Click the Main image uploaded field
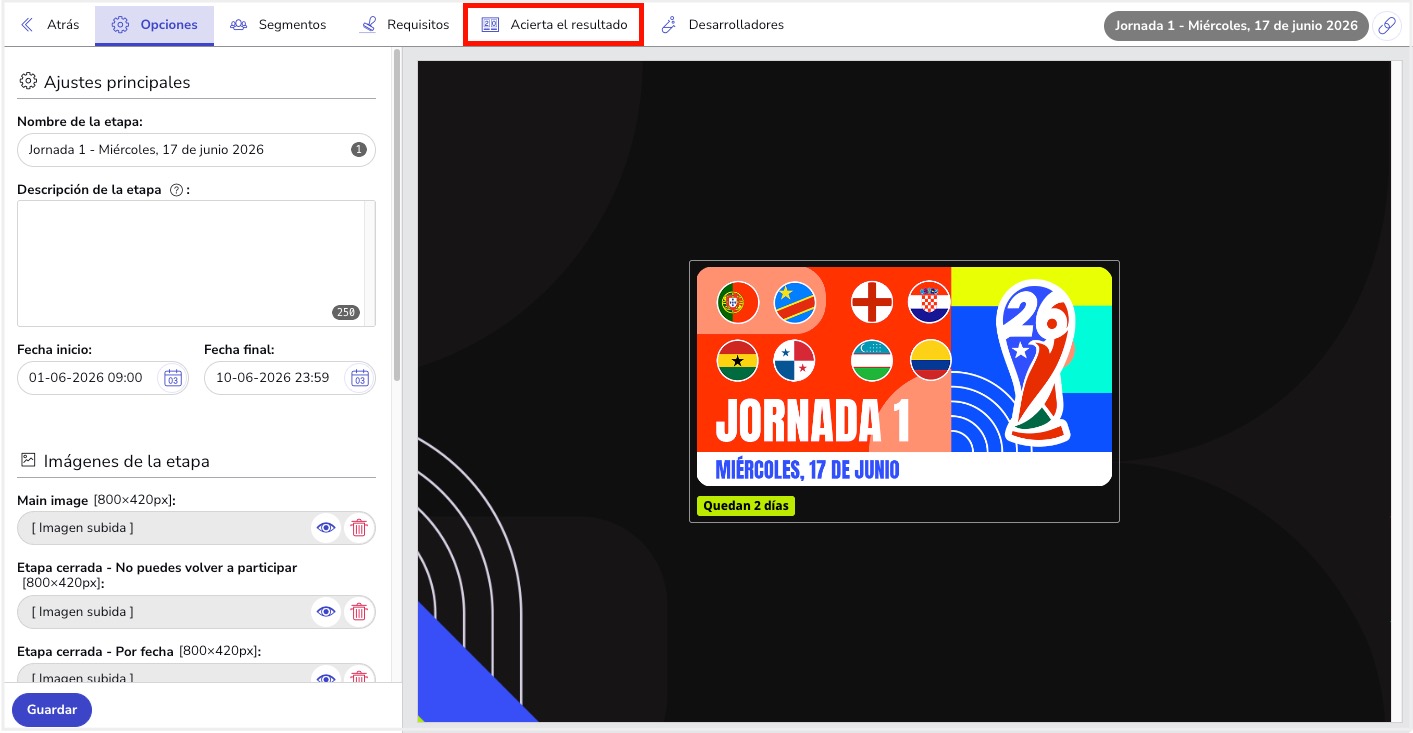This screenshot has height=733, width=1413. point(196,528)
